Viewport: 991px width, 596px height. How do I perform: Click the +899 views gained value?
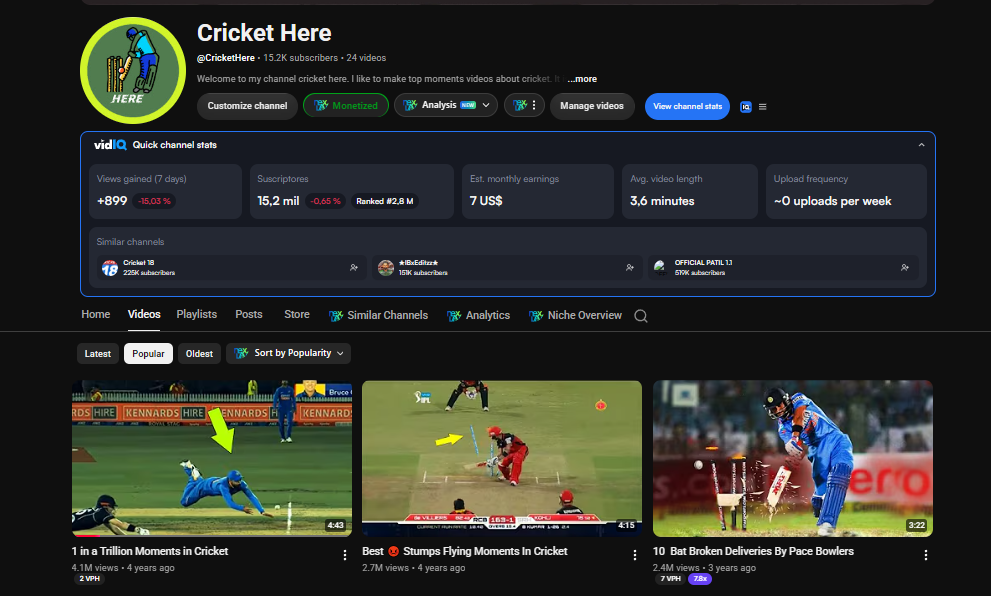coord(112,200)
